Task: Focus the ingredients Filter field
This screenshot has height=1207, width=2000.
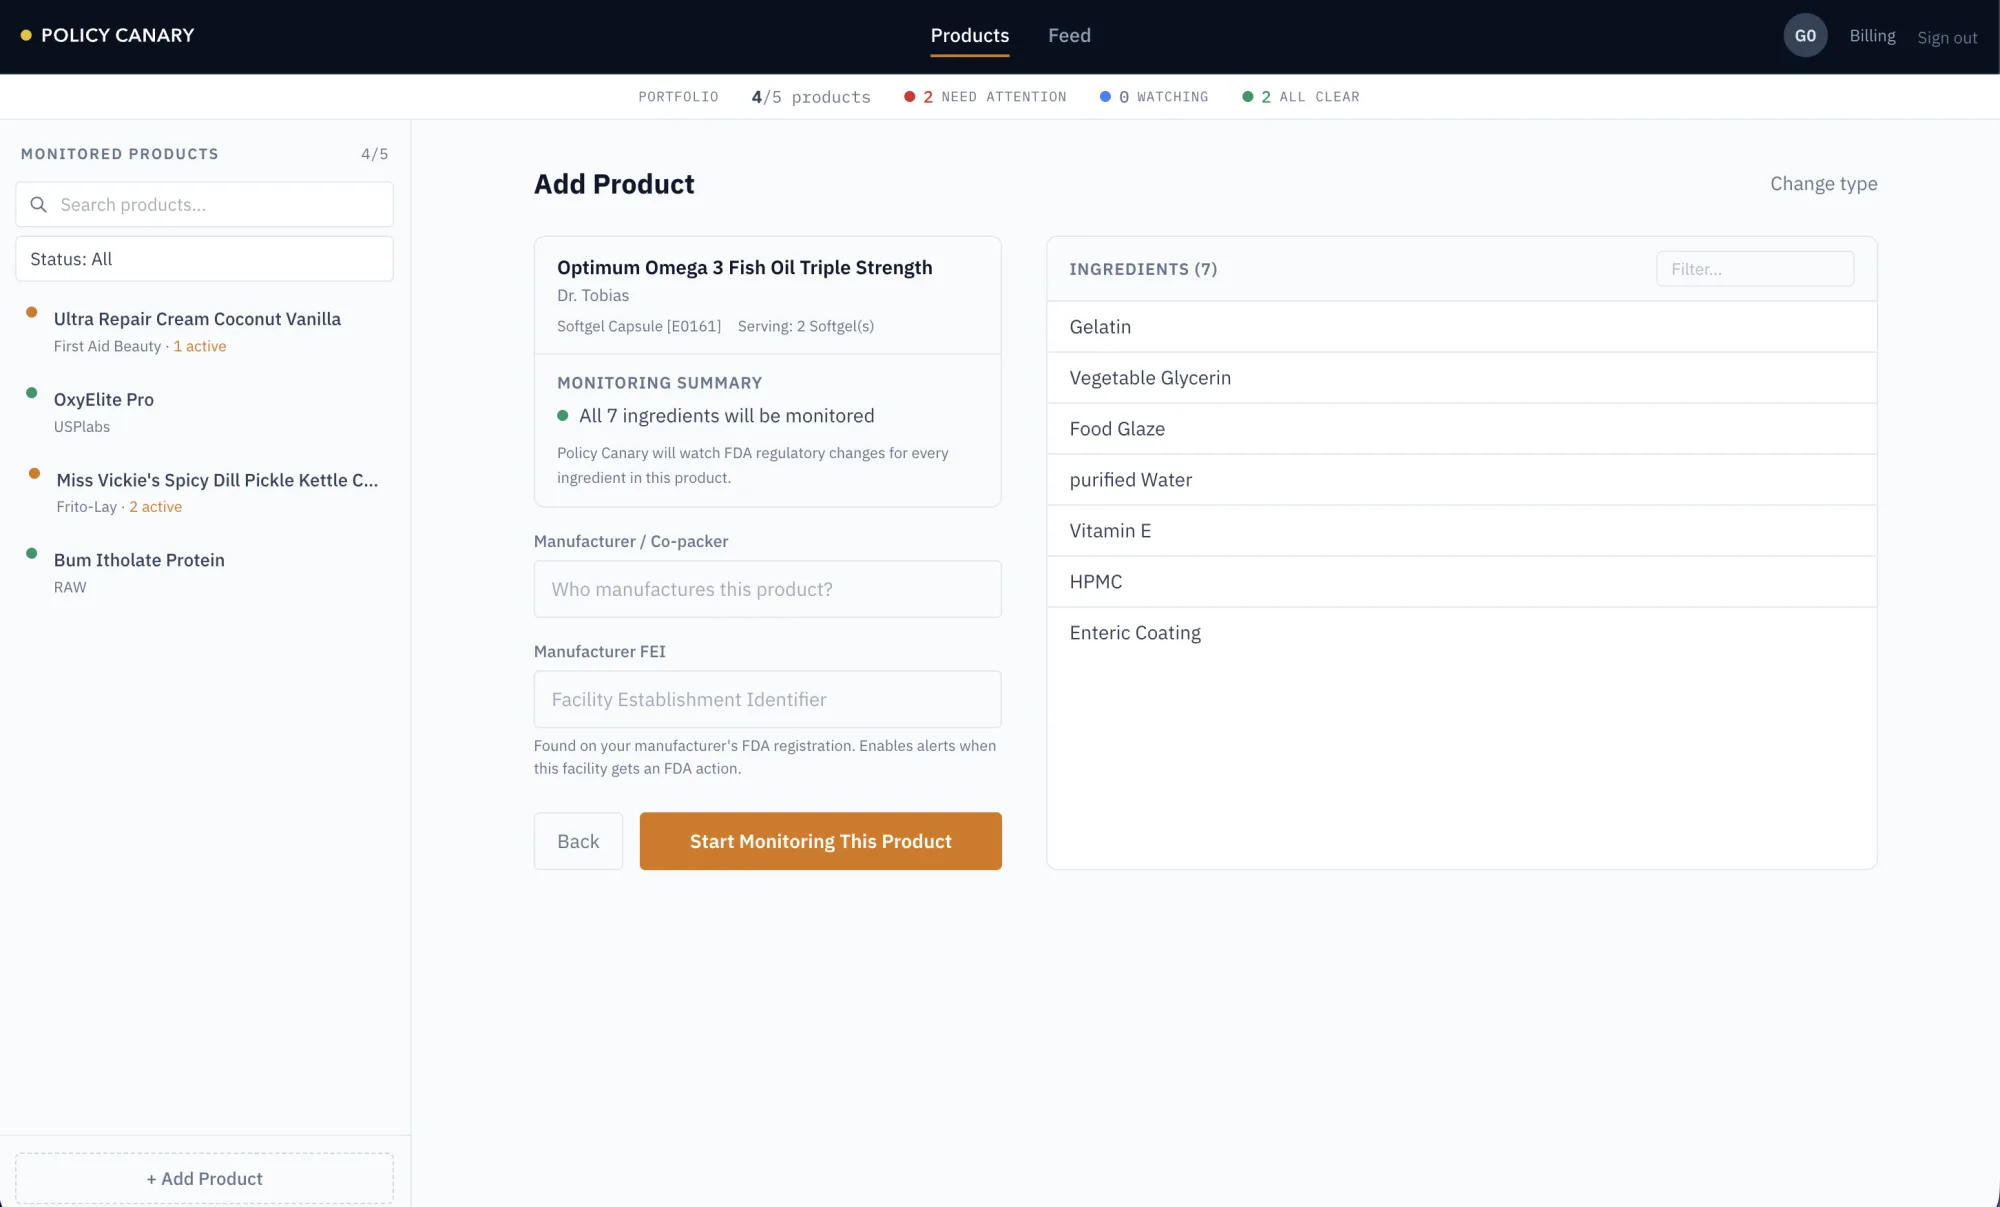Action: point(1754,269)
